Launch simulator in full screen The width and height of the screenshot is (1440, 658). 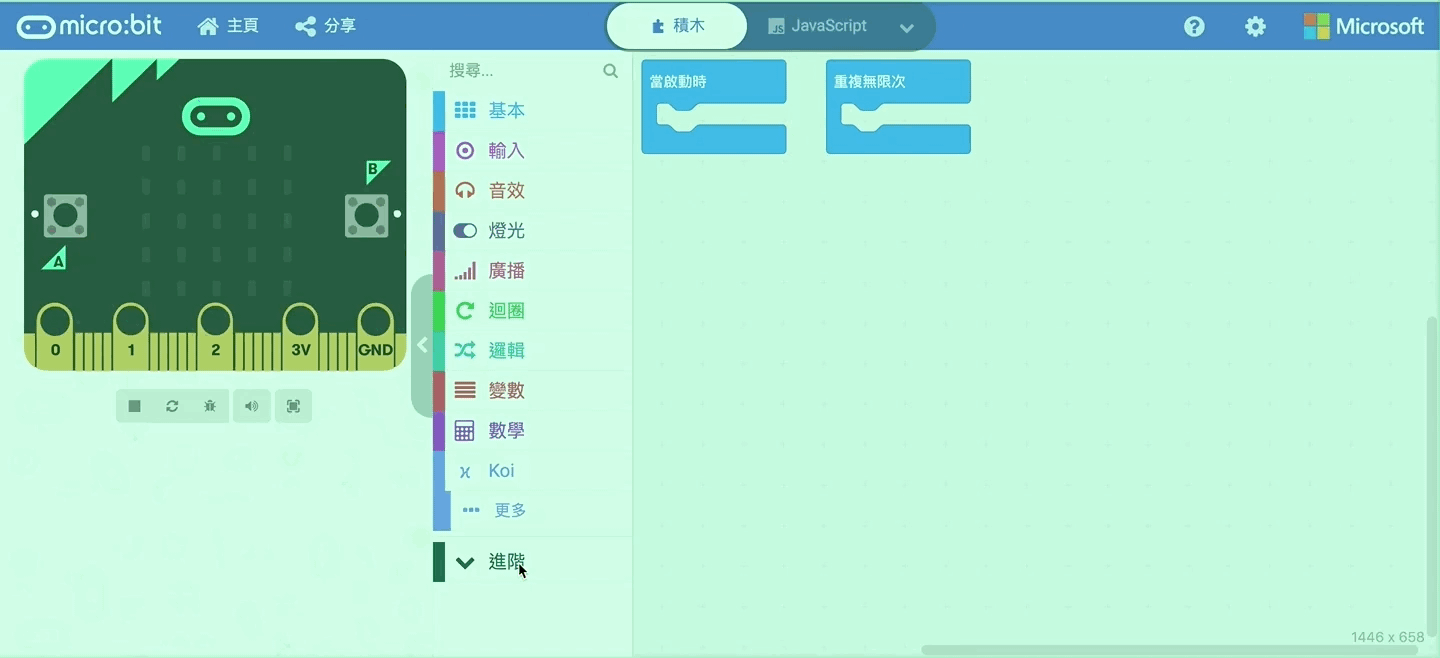pyautogui.click(x=293, y=406)
